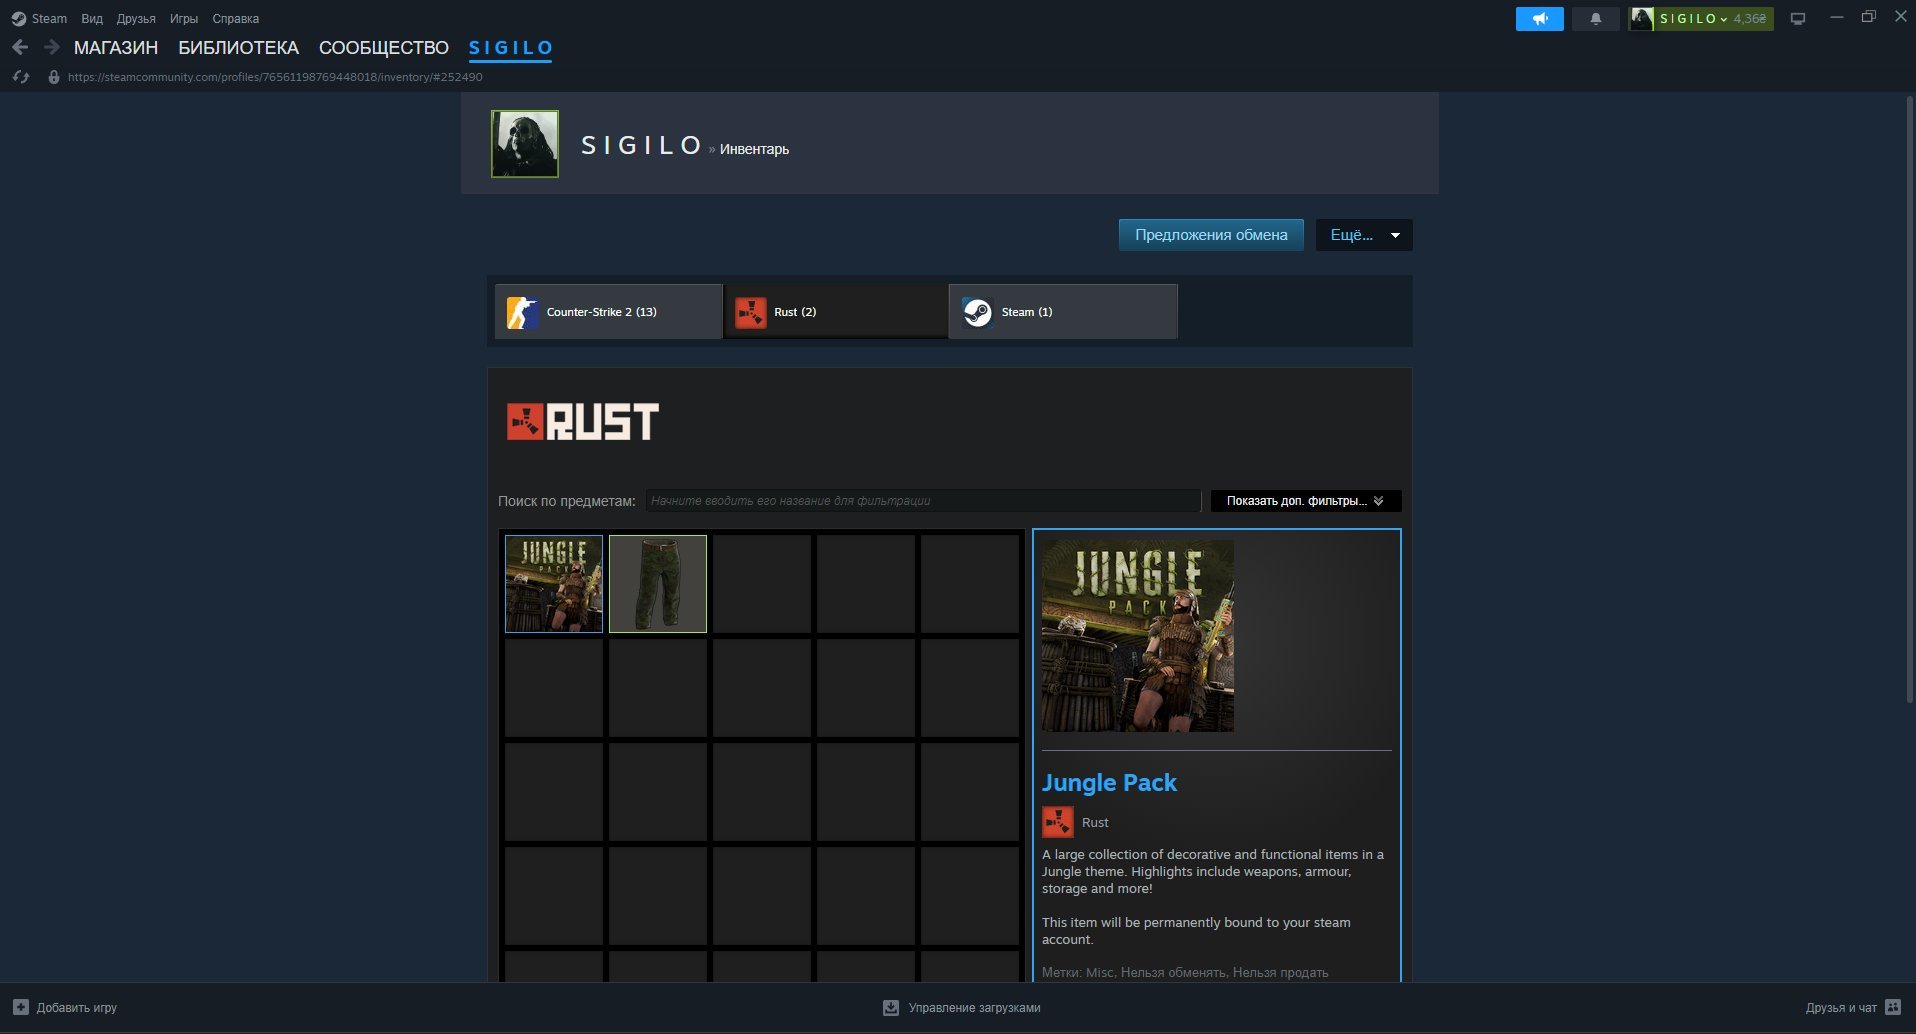
Task: Go to the МАГАЗИН section
Action: (x=116, y=48)
